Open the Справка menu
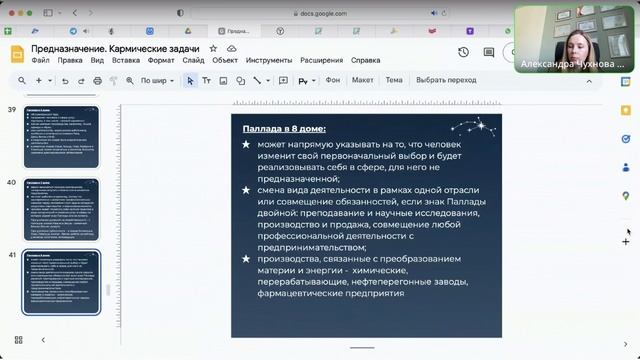The width and height of the screenshot is (640, 360). point(365,60)
